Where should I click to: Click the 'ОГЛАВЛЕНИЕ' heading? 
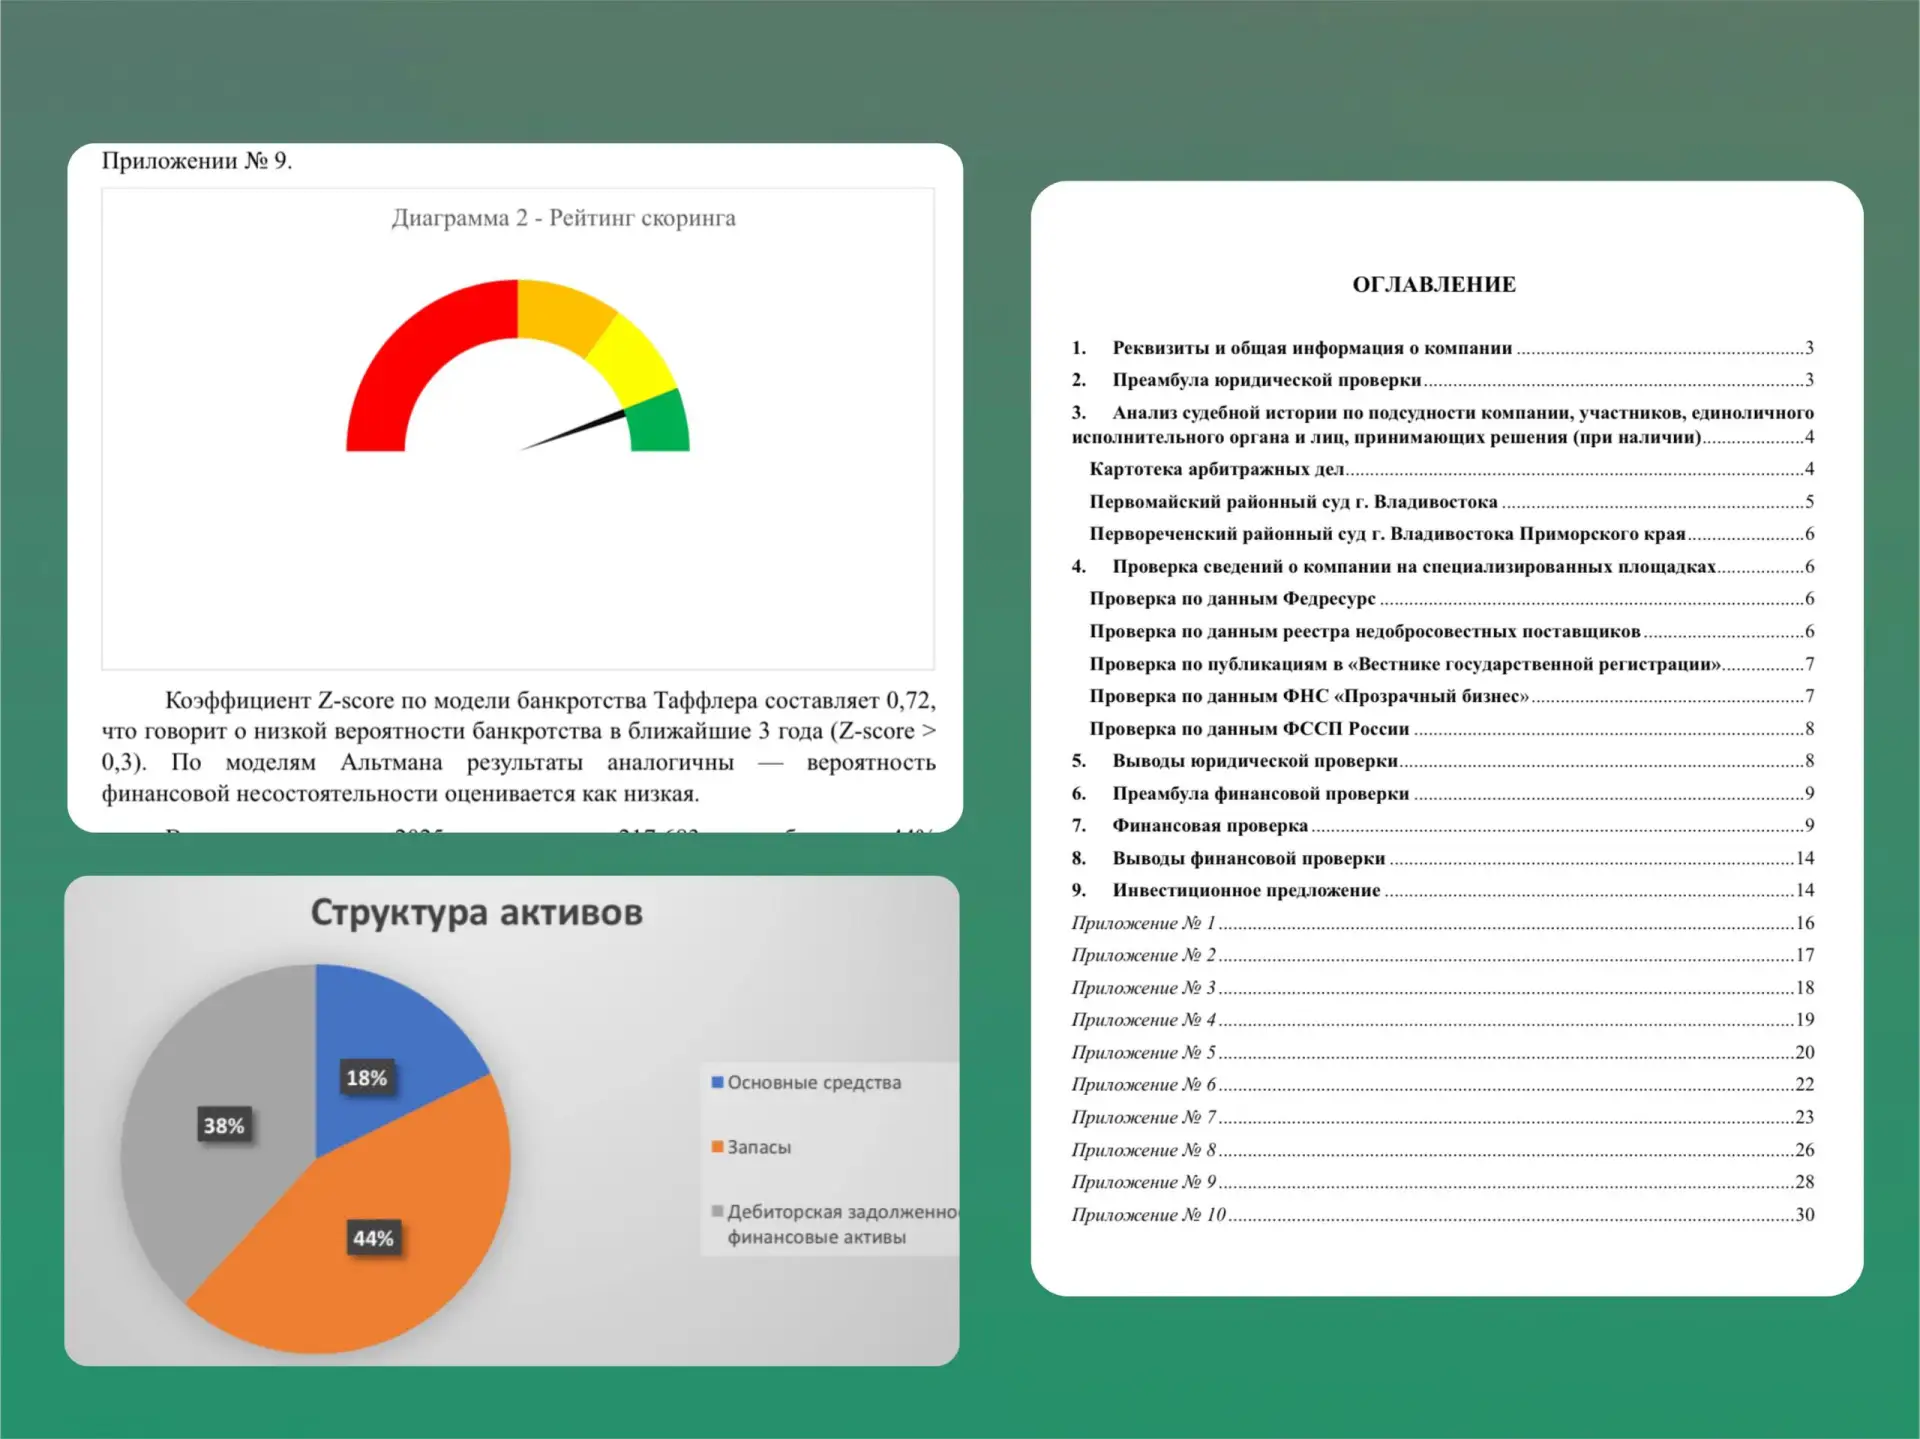[x=1434, y=285]
